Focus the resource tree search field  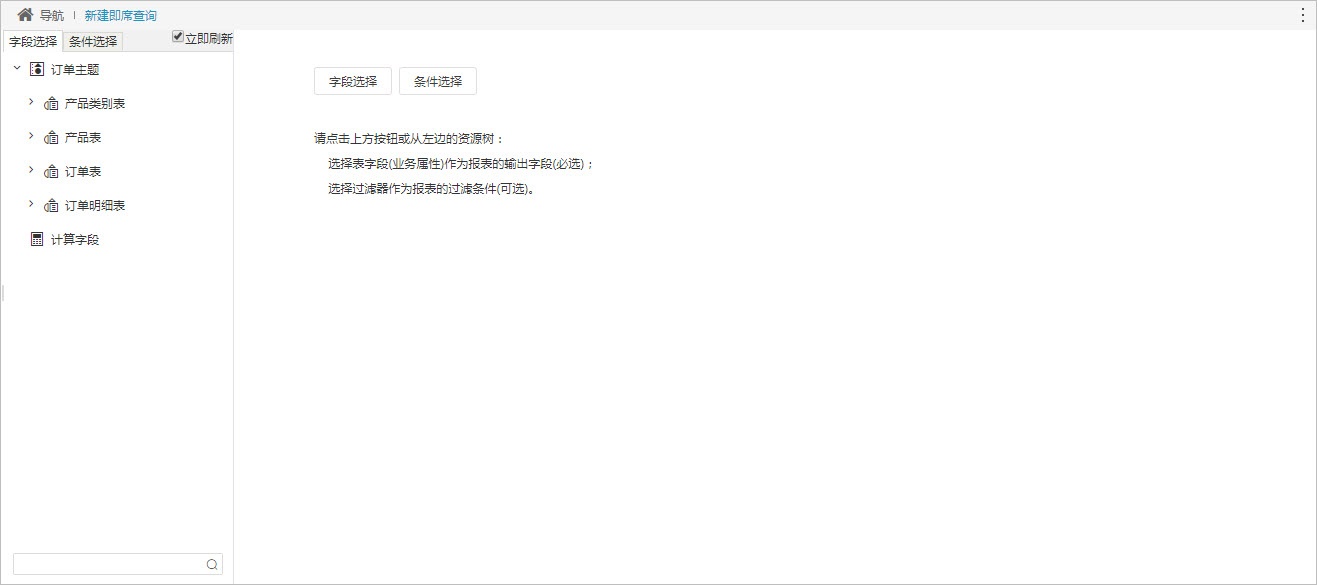[118, 564]
